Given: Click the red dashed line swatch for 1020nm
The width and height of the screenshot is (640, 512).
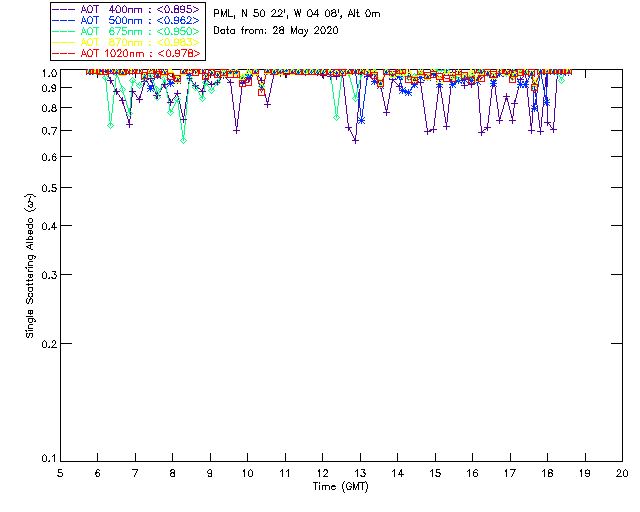Looking at the screenshot, I should (x=64, y=53).
